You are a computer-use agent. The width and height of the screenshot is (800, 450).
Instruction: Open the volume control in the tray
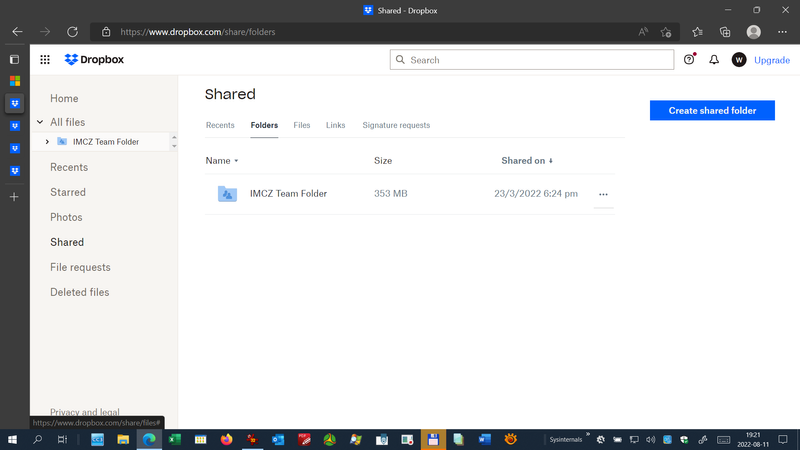[651, 439]
